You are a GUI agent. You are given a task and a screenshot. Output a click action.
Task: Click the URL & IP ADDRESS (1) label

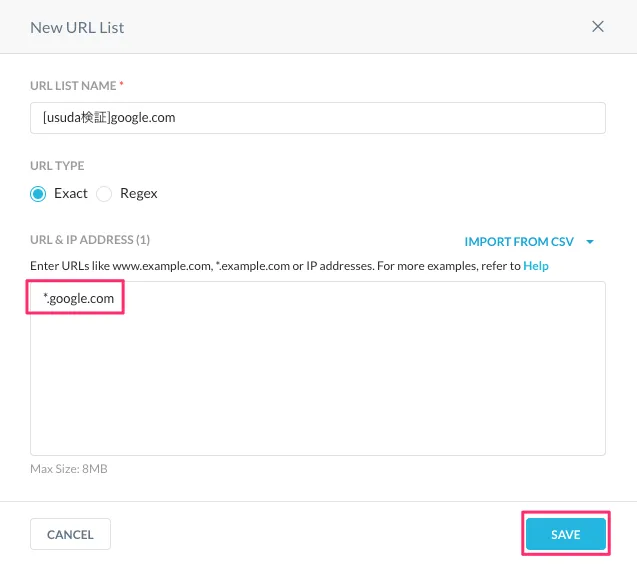90,240
